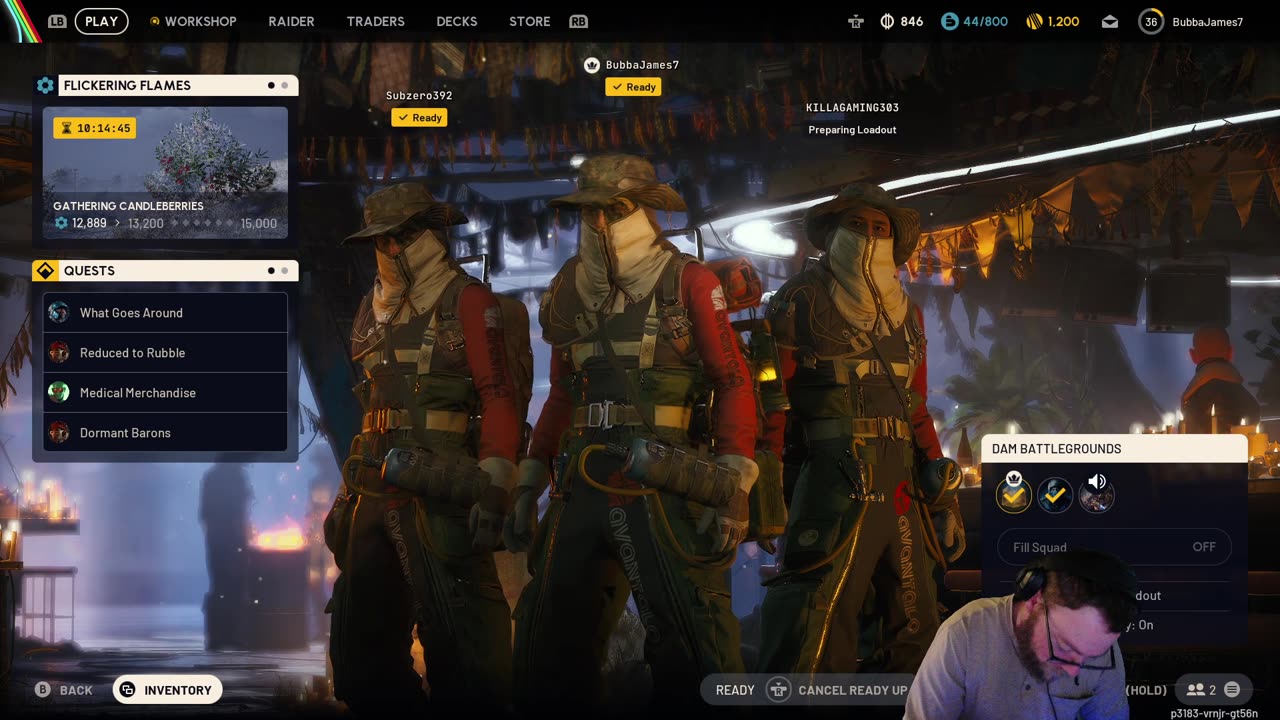Image resolution: width=1280 pixels, height=720 pixels.
Task: Click the level 36 progress ring
Action: [1151, 21]
